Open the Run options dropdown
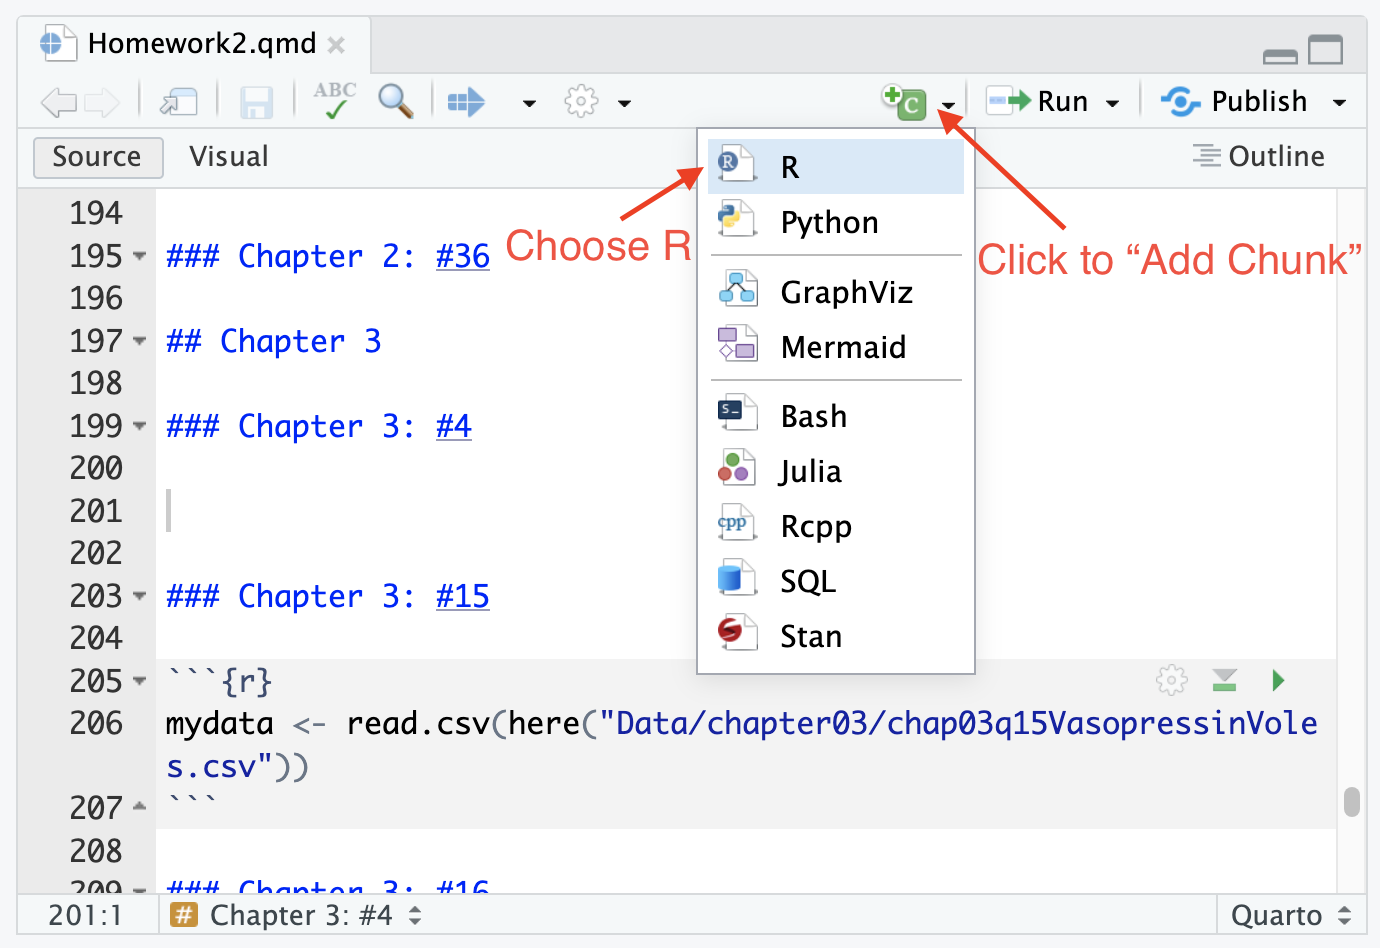The height and width of the screenshot is (948, 1380). click(x=1112, y=103)
